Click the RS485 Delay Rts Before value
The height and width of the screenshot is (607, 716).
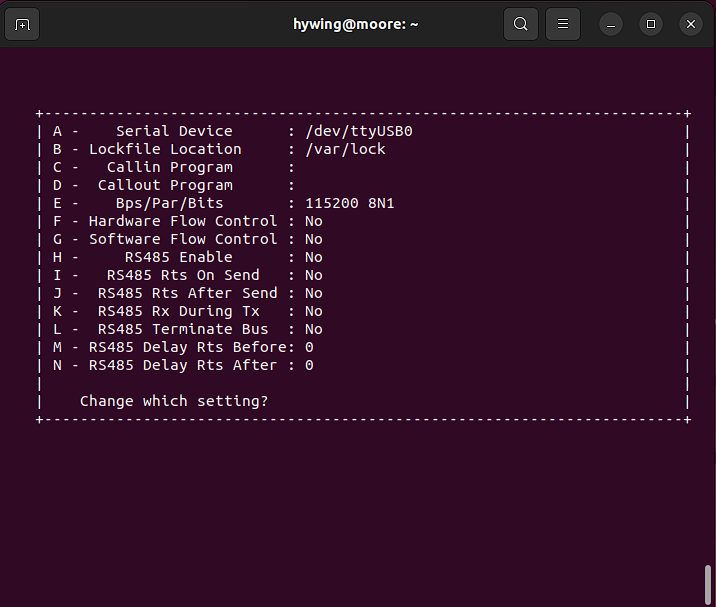tap(309, 347)
